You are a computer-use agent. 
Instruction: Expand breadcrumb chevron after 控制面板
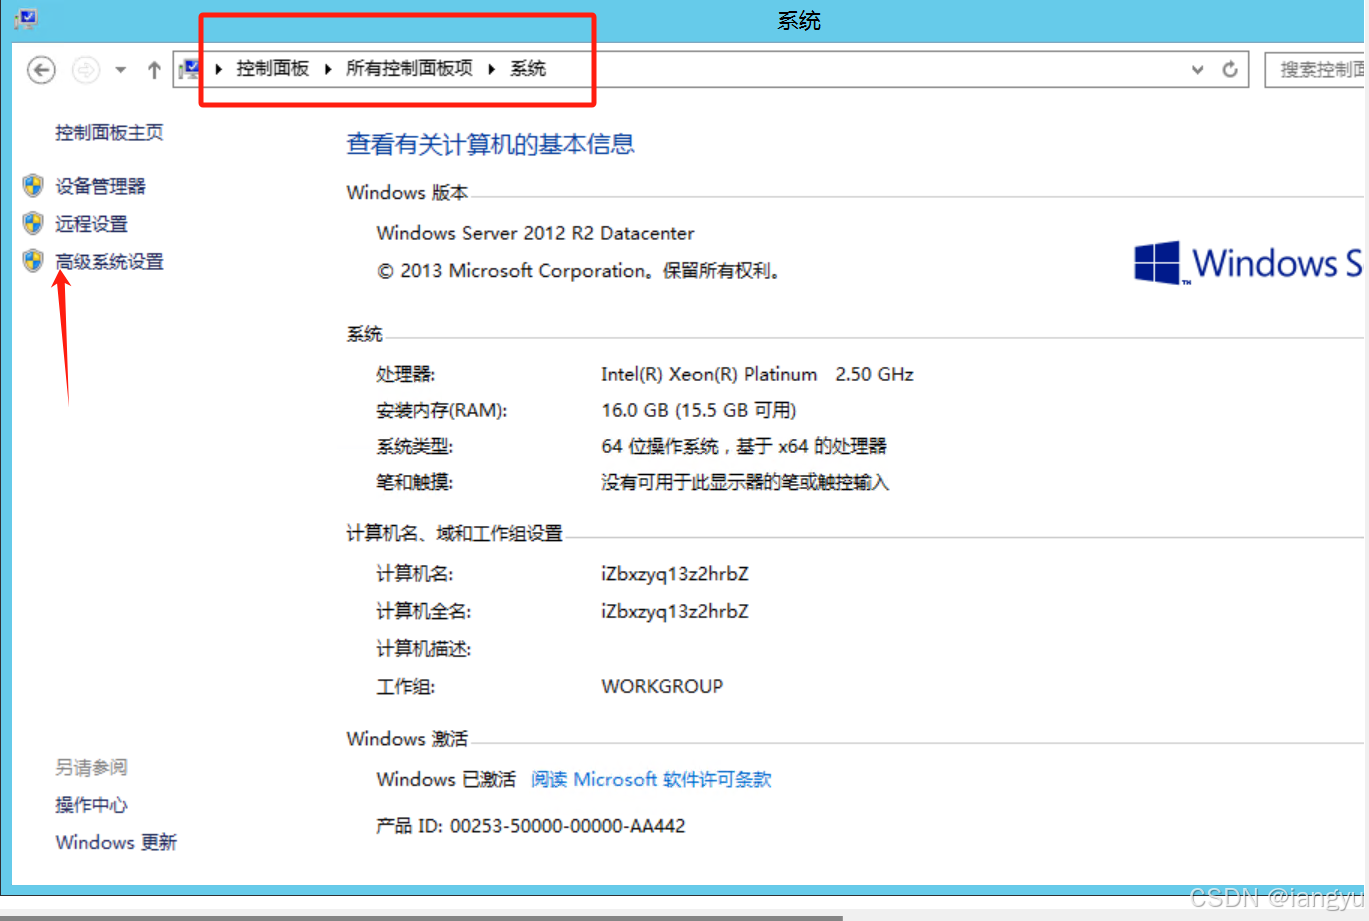[x=327, y=68]
